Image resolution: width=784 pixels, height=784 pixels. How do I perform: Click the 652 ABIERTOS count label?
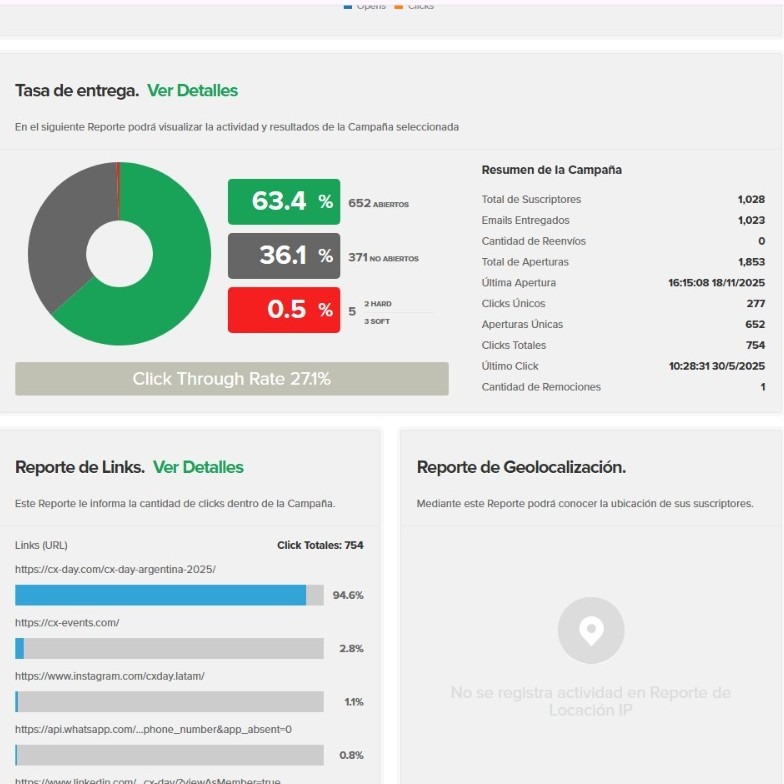[x=378, y=204]
